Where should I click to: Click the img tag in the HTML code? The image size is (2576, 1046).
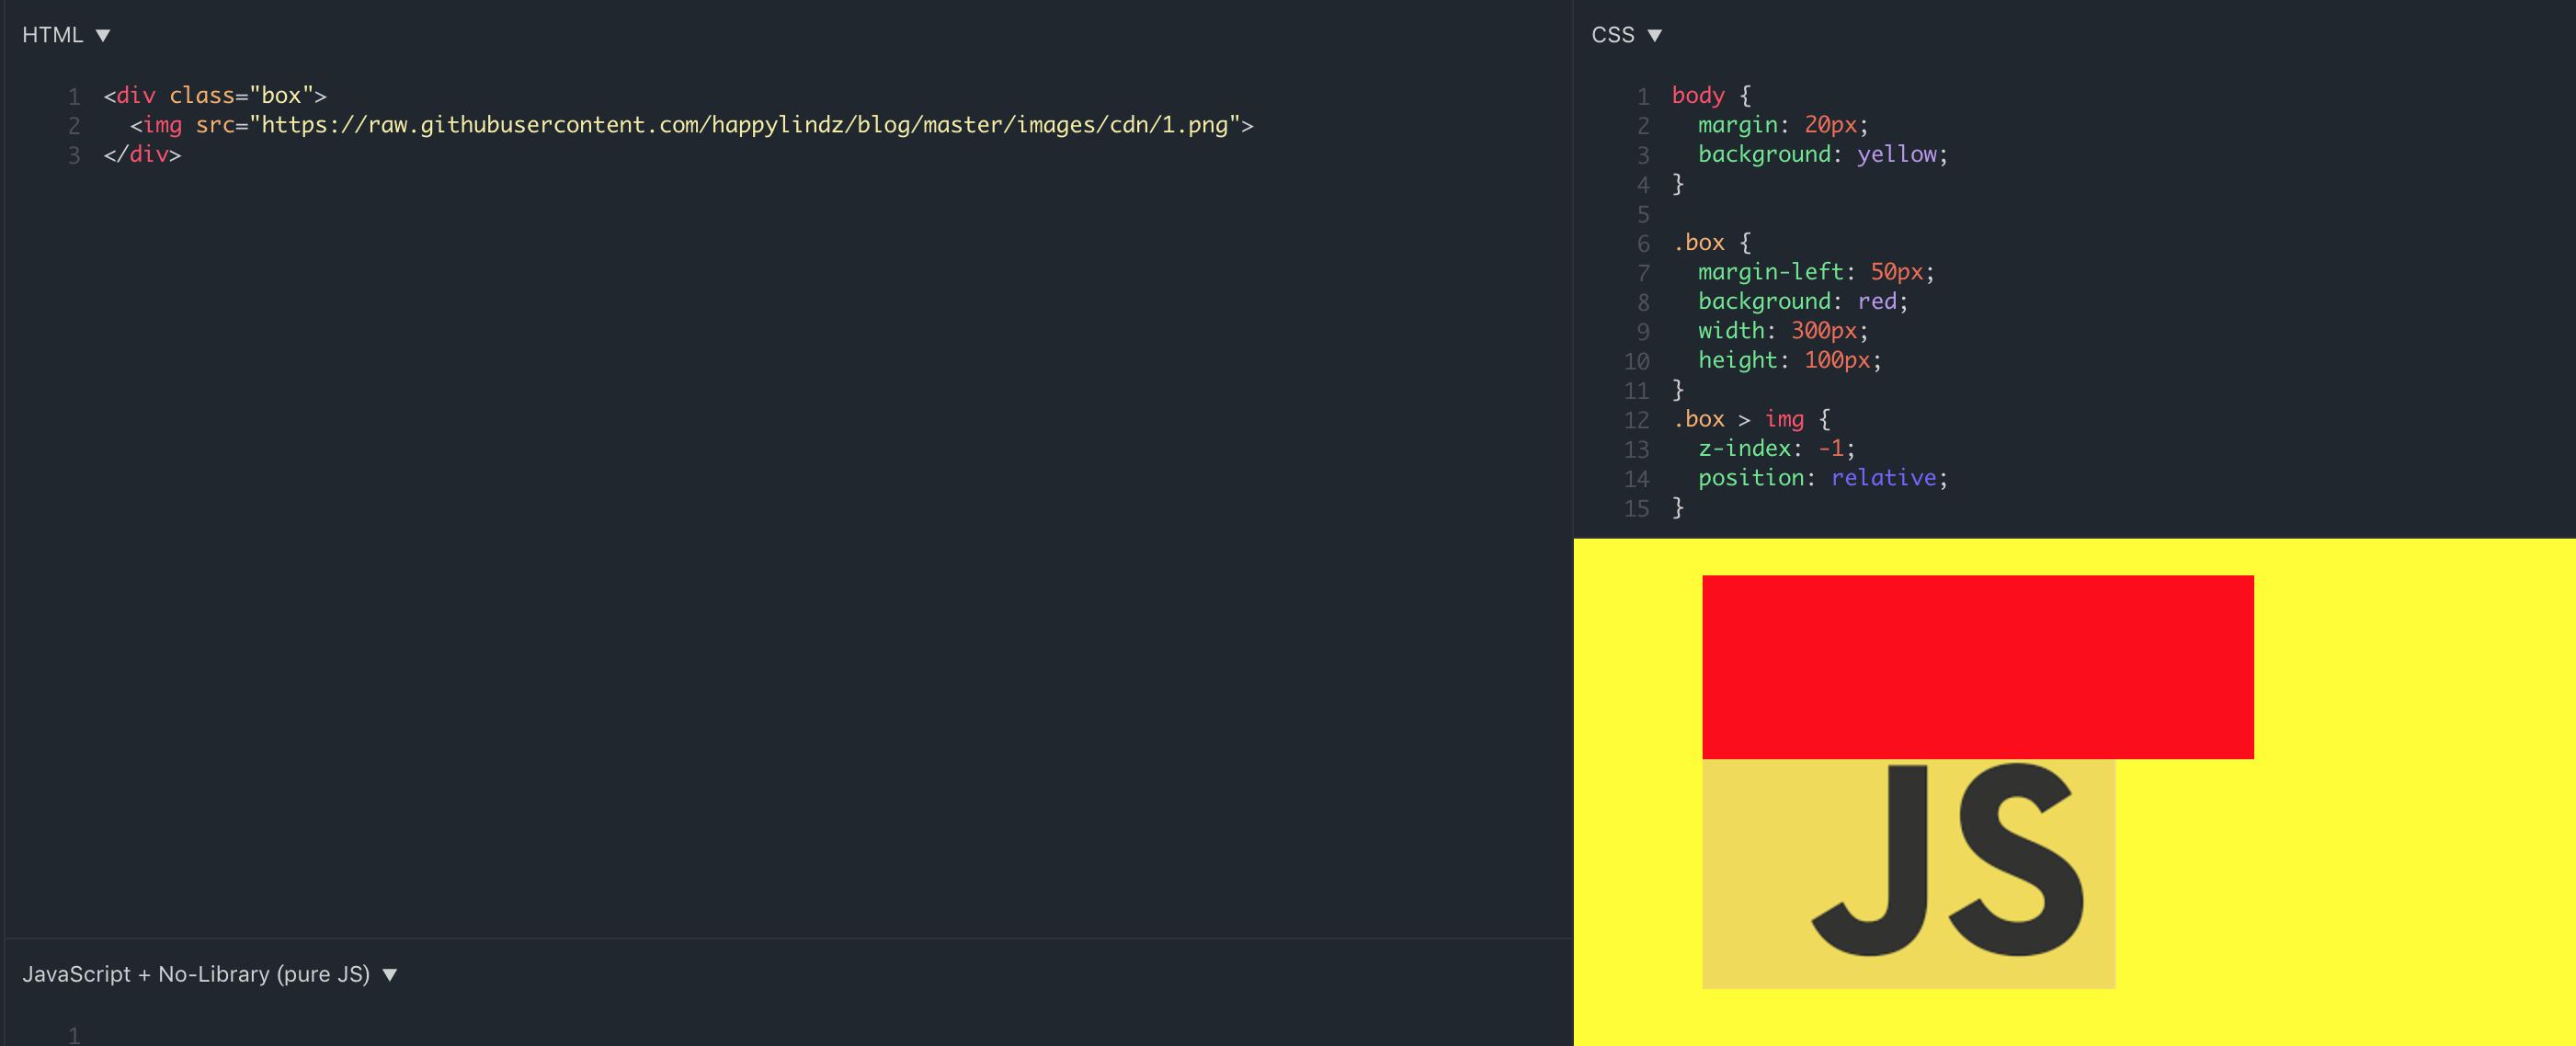pos(163,125)
